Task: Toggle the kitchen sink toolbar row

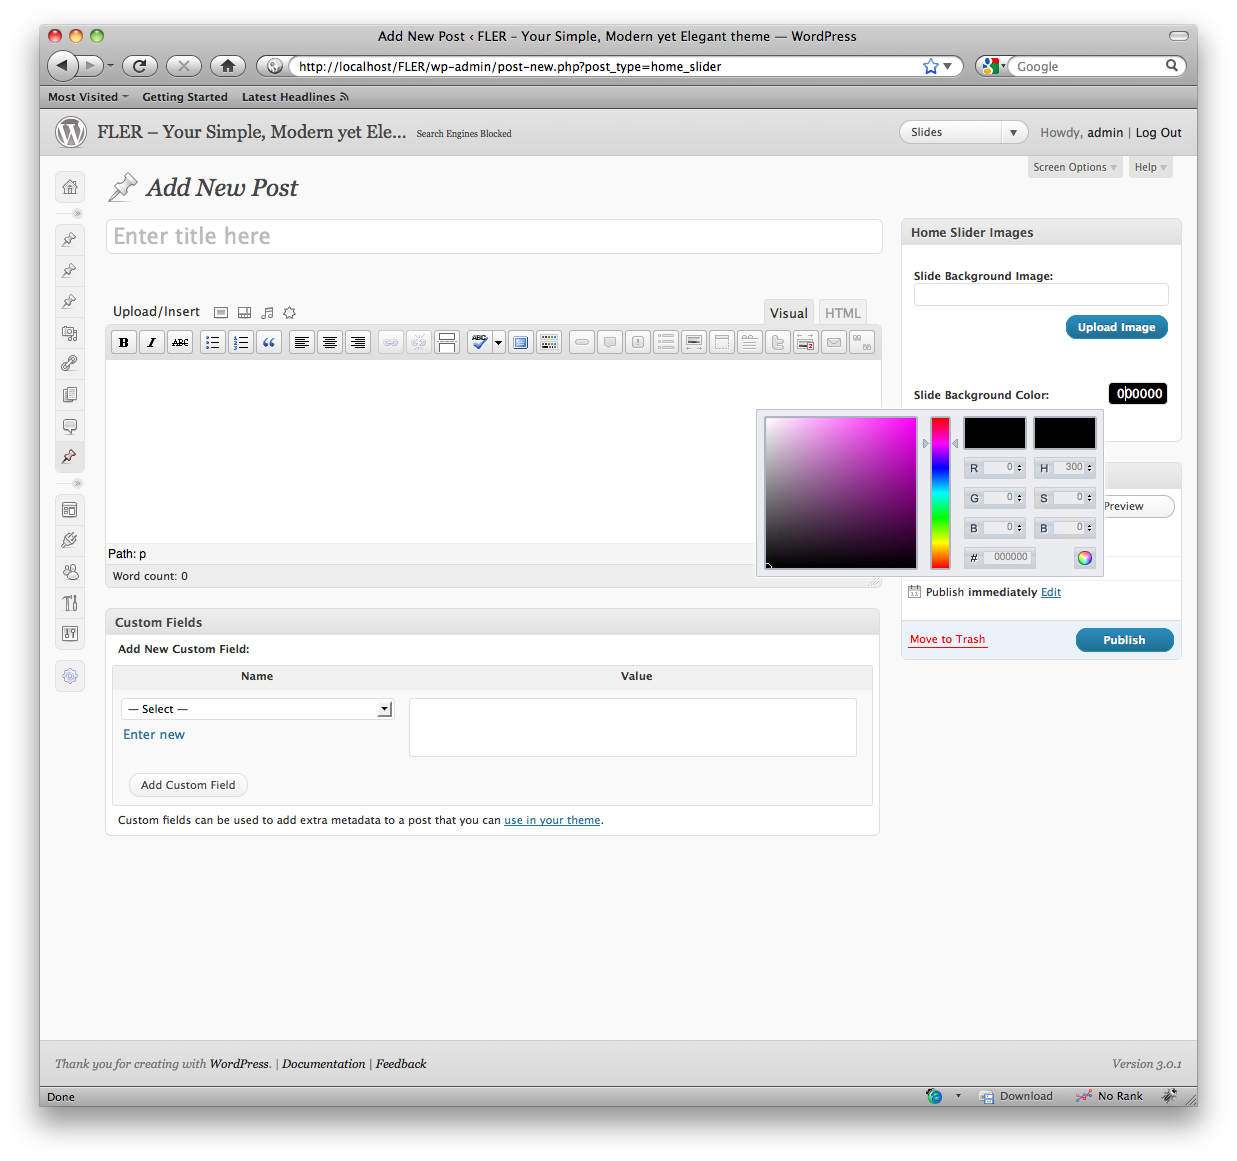Action: pyautogui.click(x=549, y=342)
